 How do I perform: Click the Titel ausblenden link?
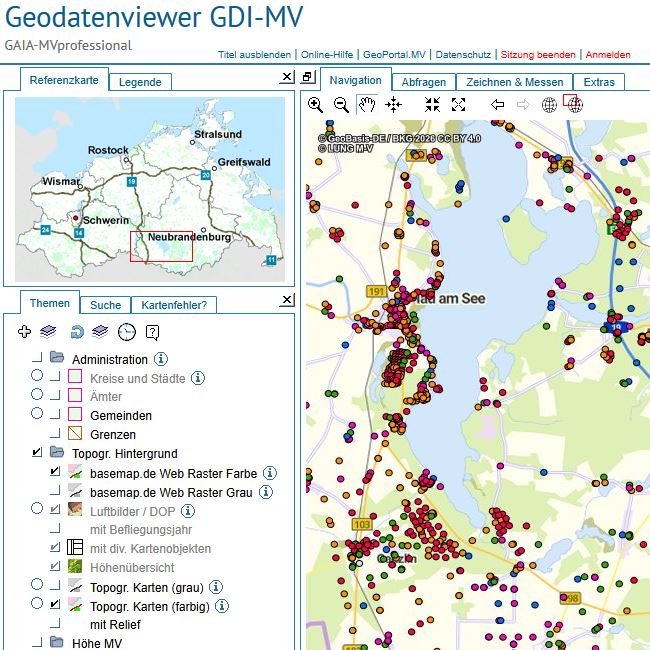coord(255,55)
